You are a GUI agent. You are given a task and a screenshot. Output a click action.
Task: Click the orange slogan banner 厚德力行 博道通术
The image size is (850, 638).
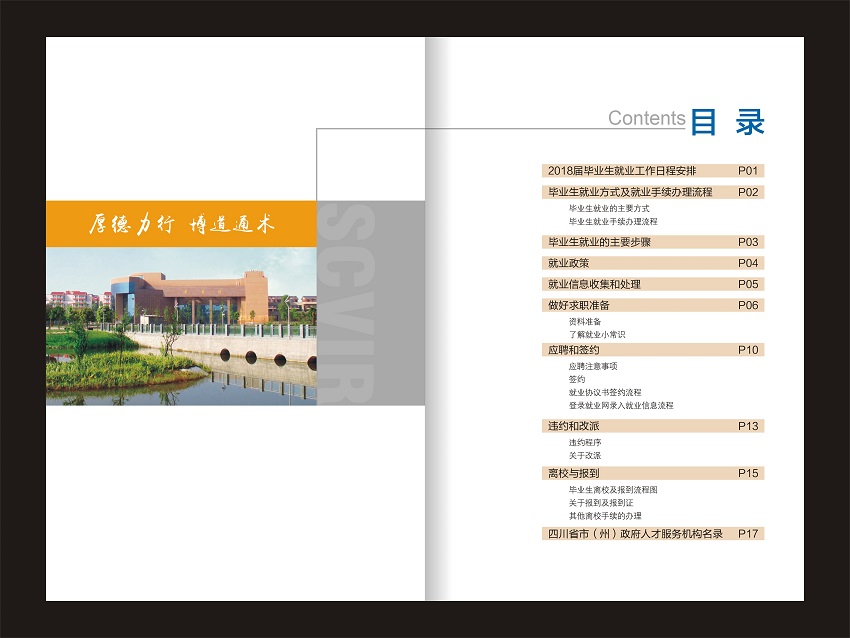(x=181, y=224)
